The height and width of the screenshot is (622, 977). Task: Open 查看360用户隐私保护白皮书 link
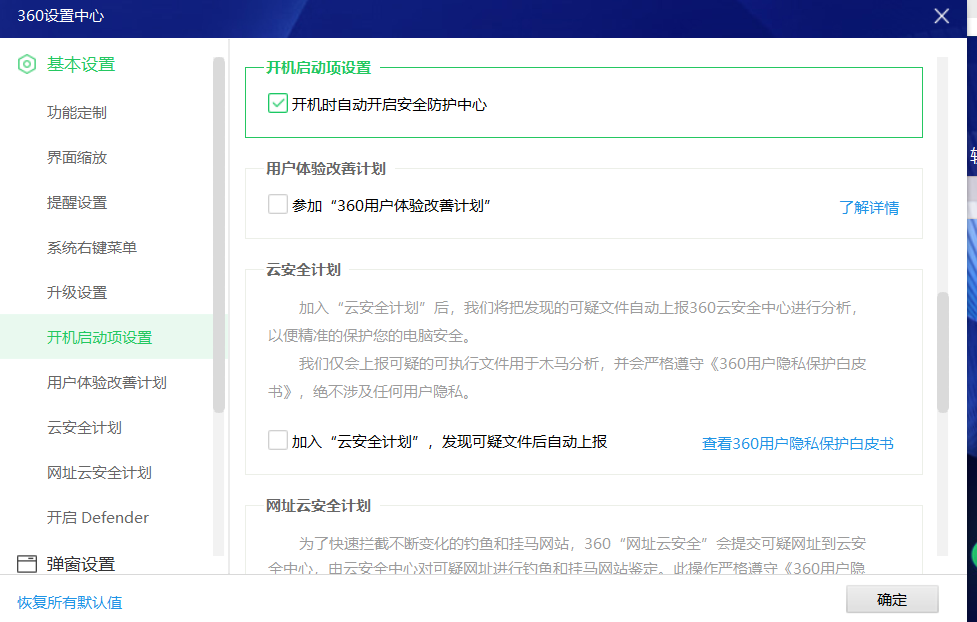pos(797,440)
